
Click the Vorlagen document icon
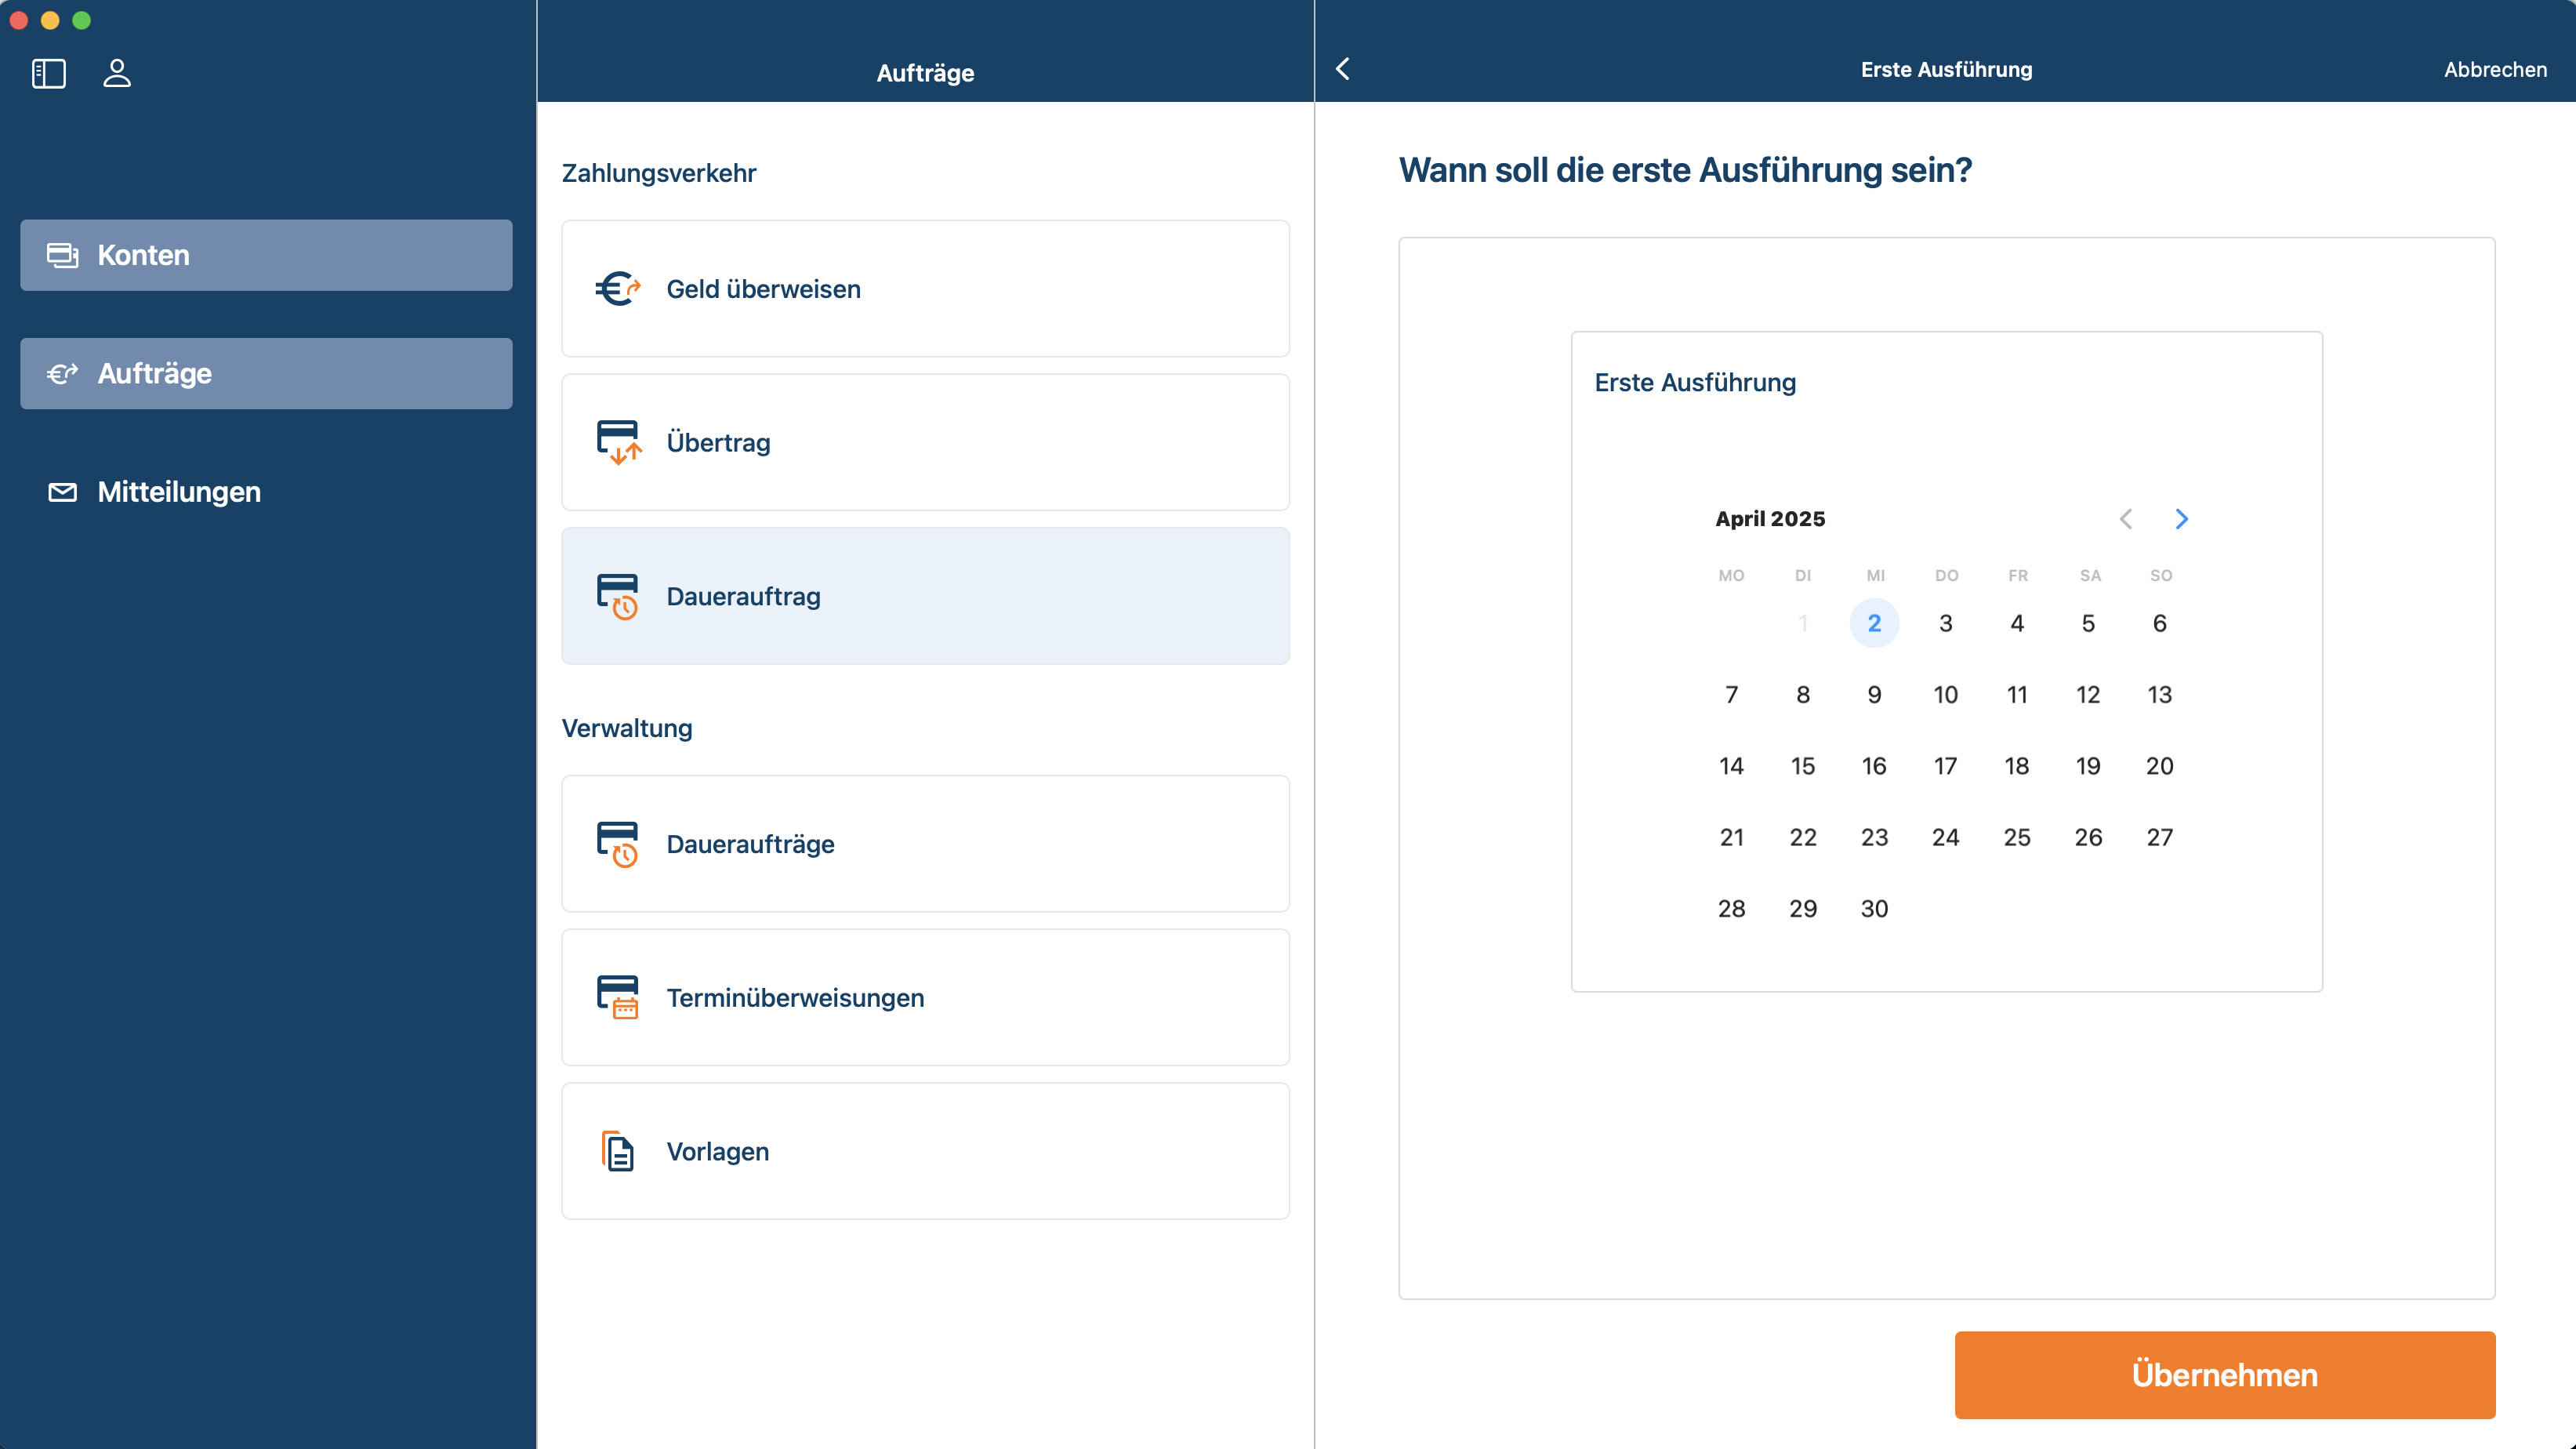618,1151
